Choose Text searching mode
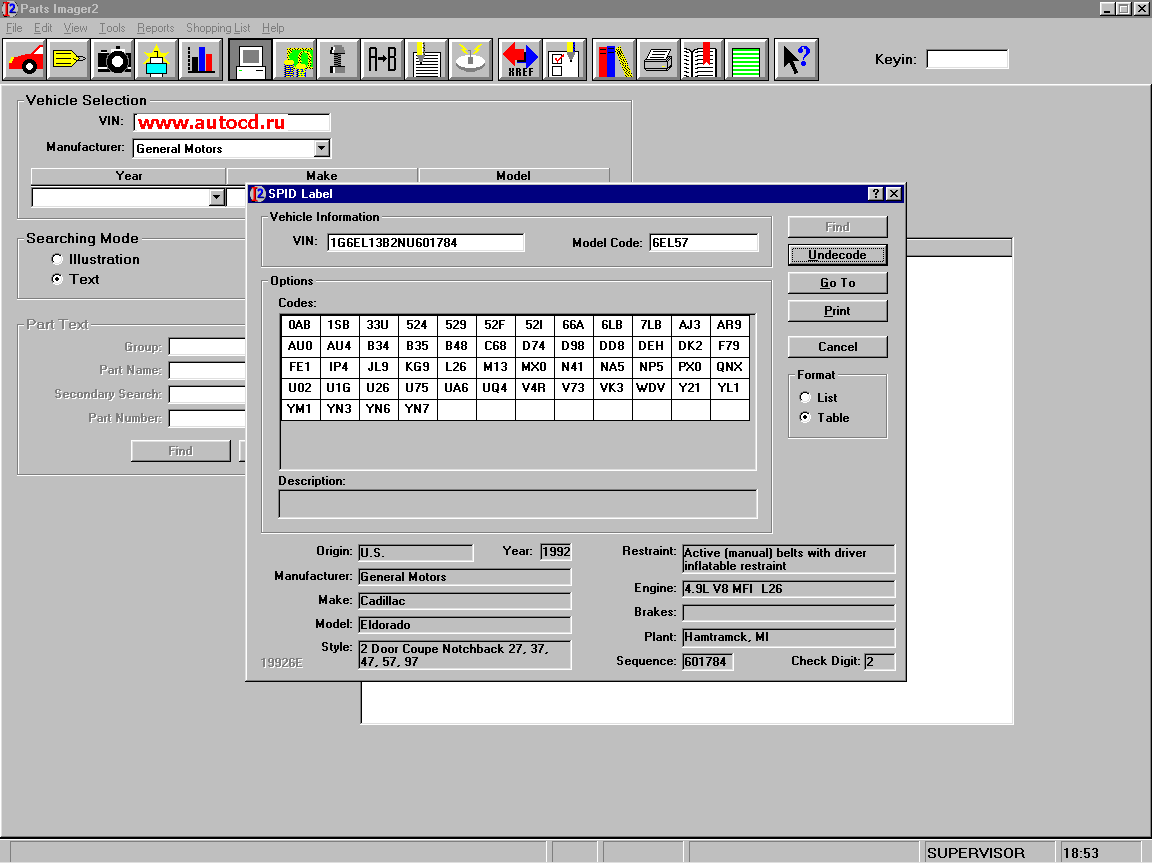Image resolution: width=1152 pixels, height=864 pixels. [57, 279]
